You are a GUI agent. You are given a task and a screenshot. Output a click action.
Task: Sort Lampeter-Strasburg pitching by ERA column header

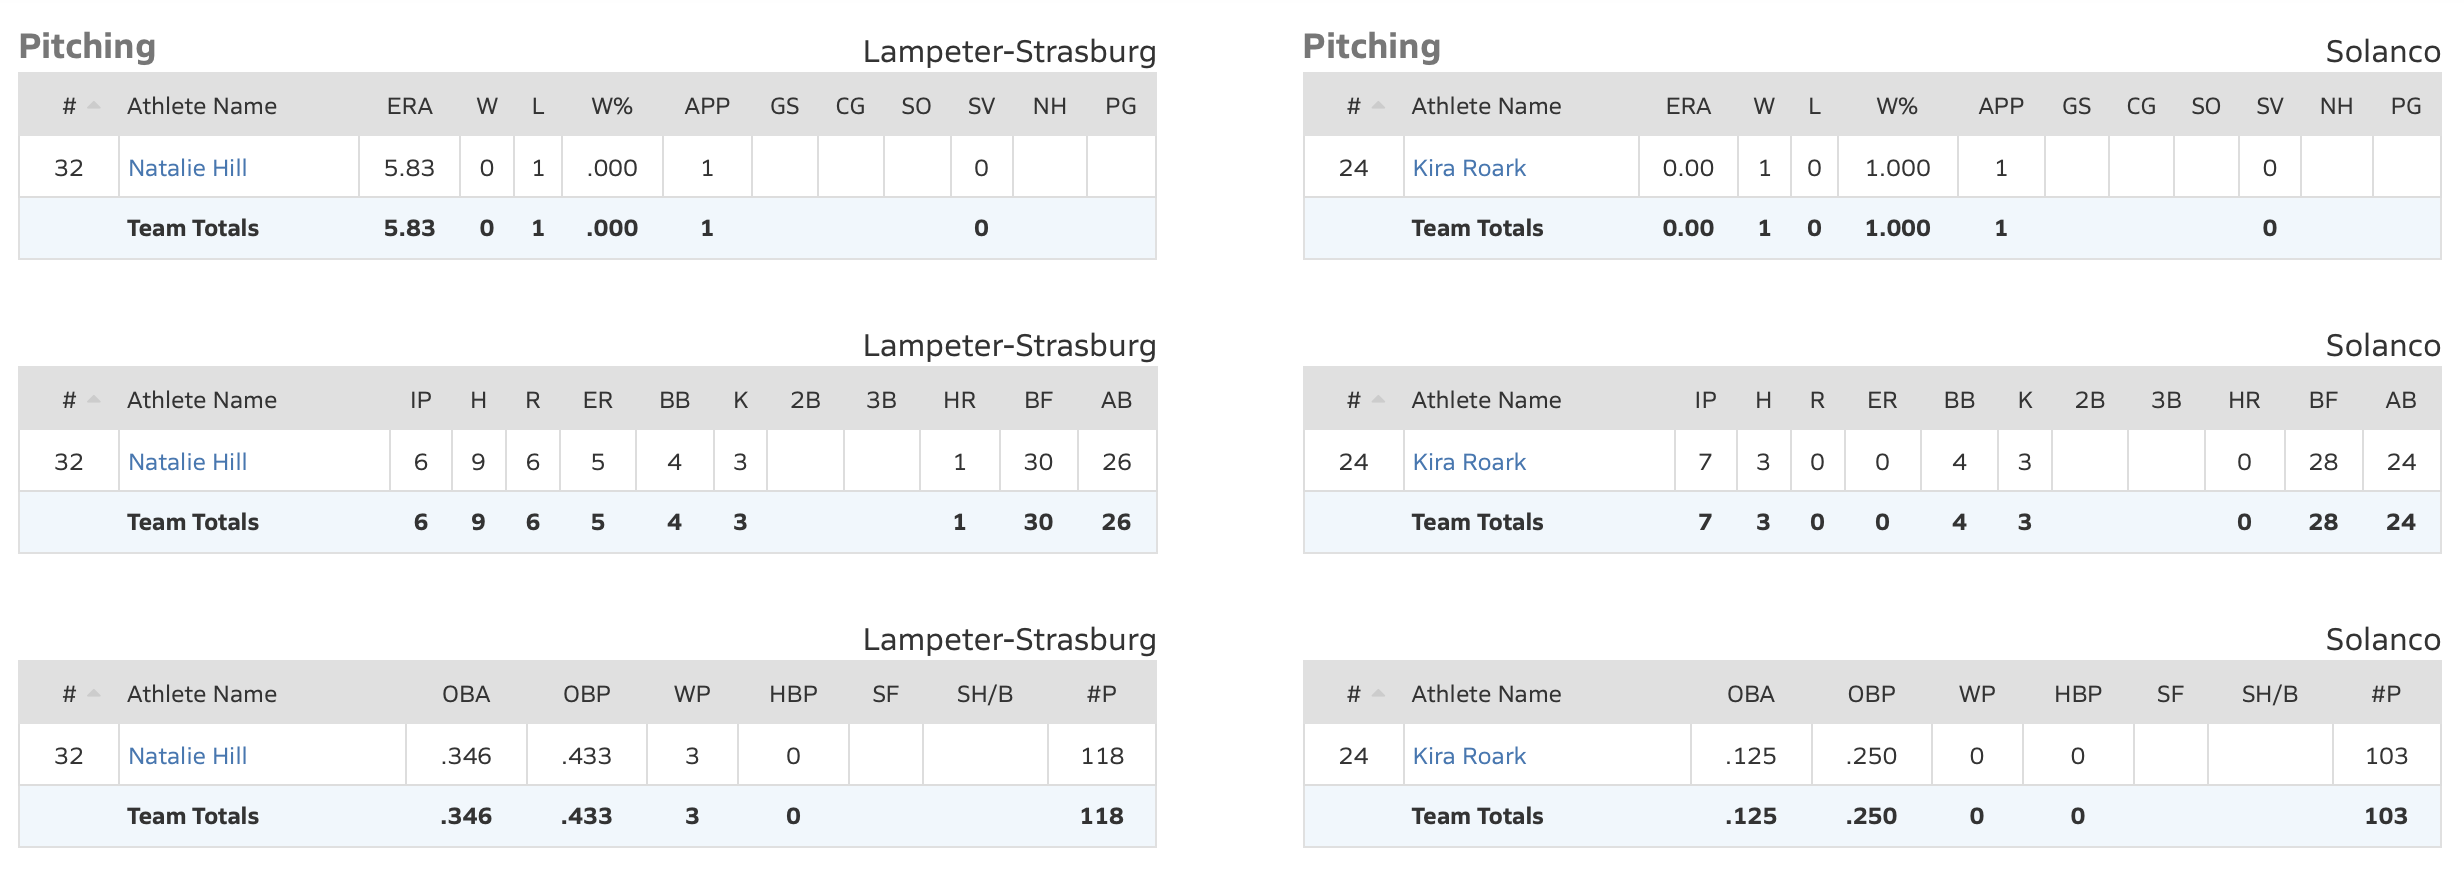coord(409,106)
